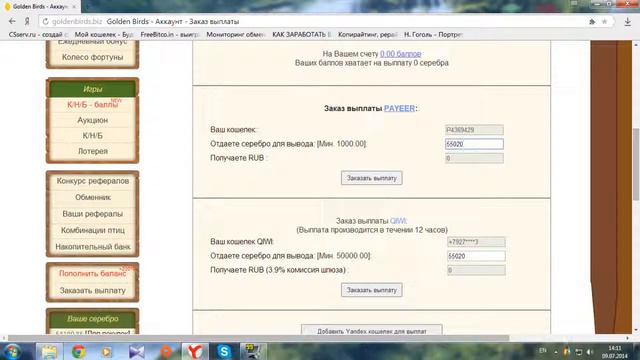The width and height of the screenshot is (640, 360).
Task: Focus the PAYEER silver amount field
Action: point(474,144)
